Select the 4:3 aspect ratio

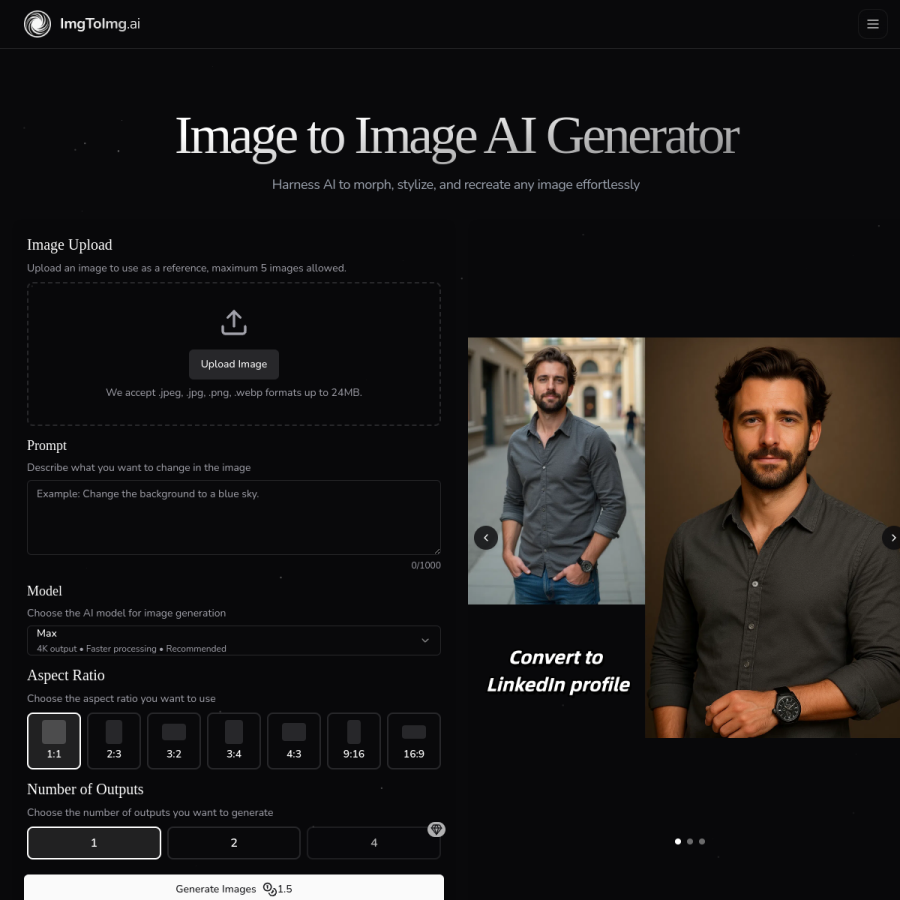pos(294,740)
